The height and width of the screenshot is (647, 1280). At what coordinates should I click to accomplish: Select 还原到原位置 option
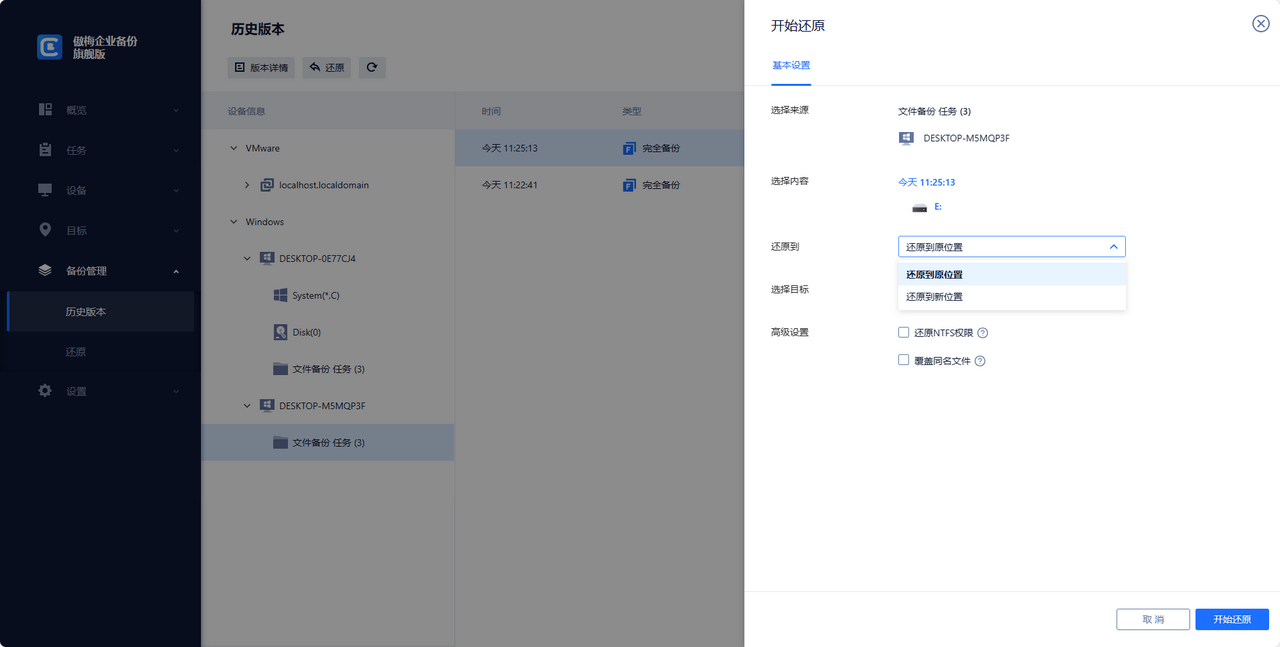1012,274
